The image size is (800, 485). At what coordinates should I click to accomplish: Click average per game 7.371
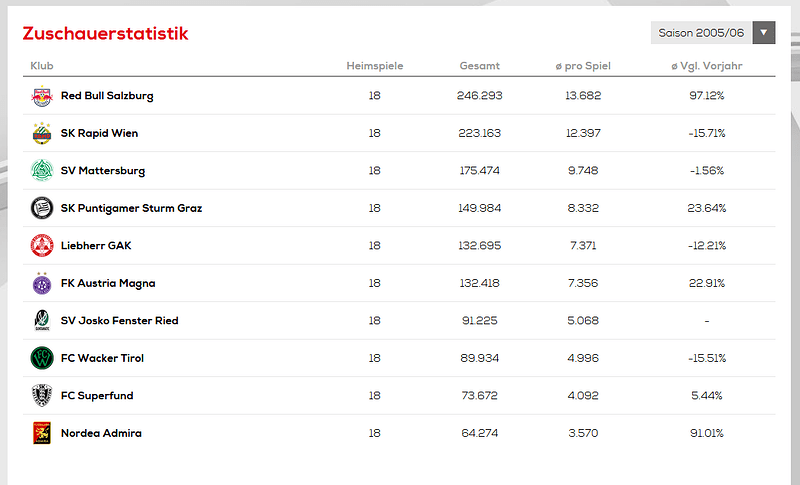(x=583, y=246)
